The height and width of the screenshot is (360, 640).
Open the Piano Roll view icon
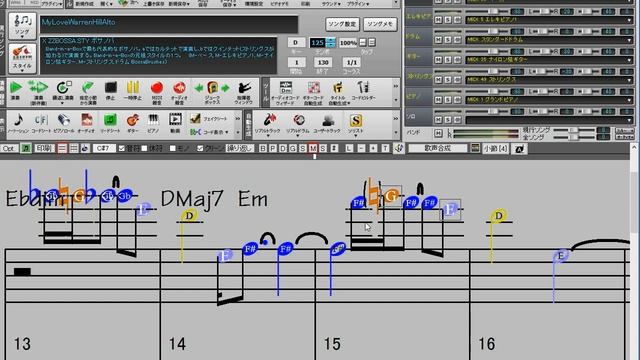pyautogui.click(x=64, y=120)
